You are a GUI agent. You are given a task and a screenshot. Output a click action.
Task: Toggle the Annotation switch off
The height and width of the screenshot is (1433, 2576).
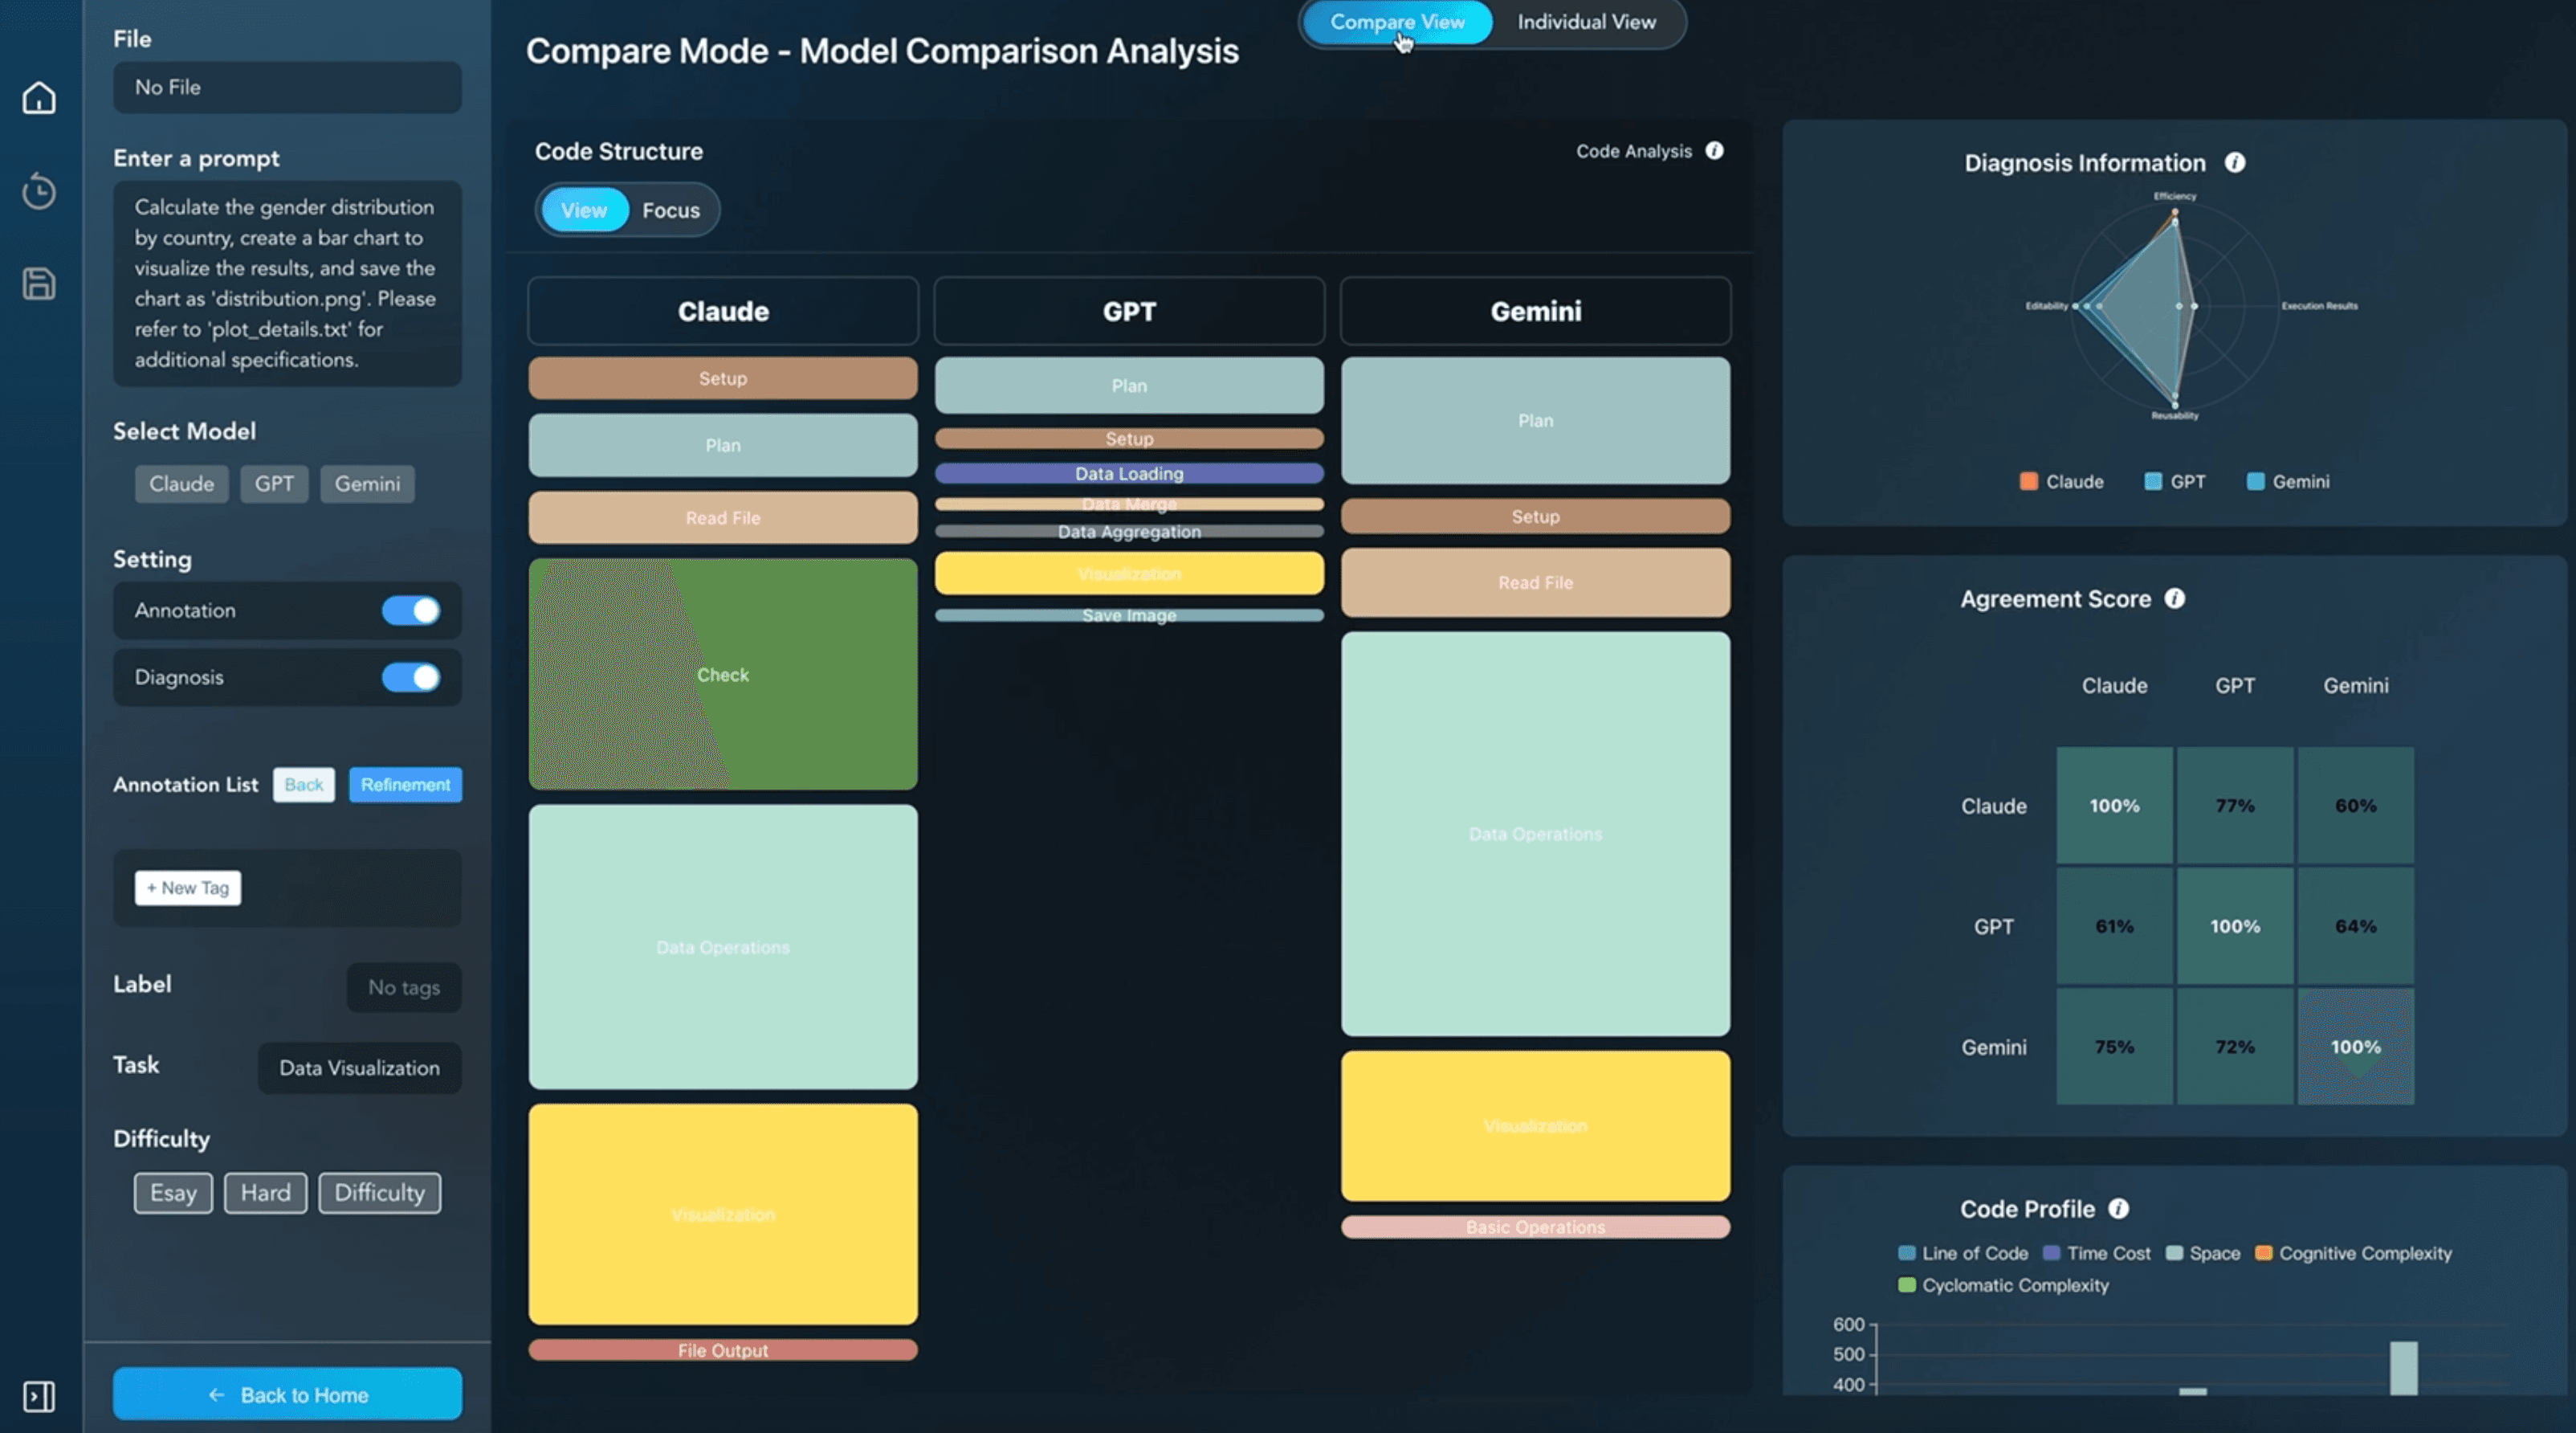411,610
